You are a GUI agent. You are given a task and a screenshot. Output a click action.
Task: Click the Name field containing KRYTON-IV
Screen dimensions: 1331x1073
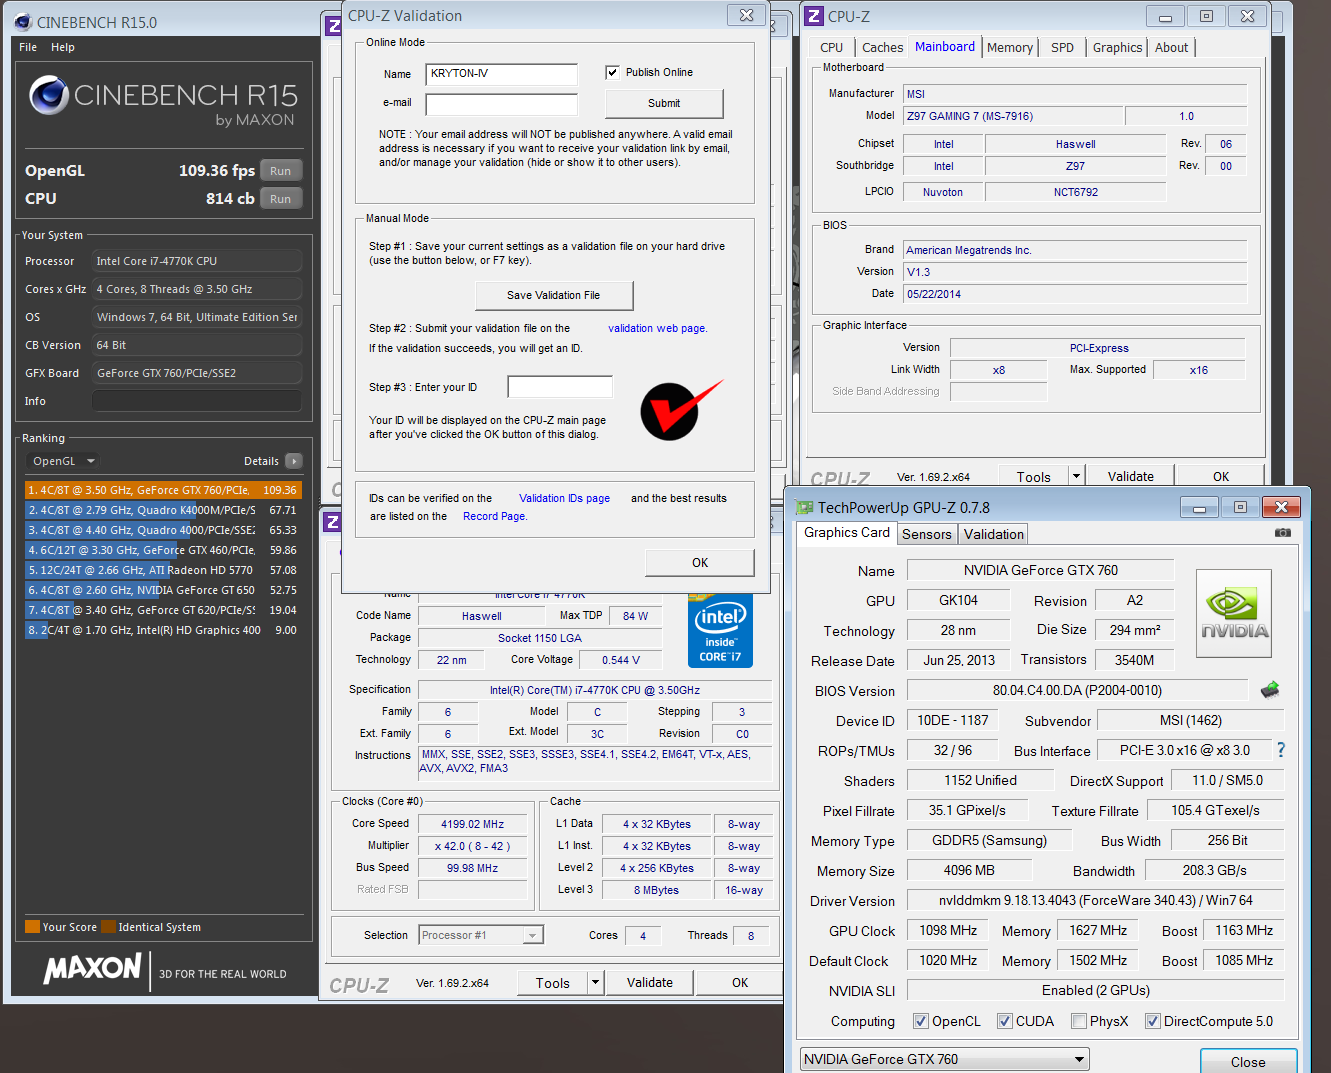click(502, 74)
